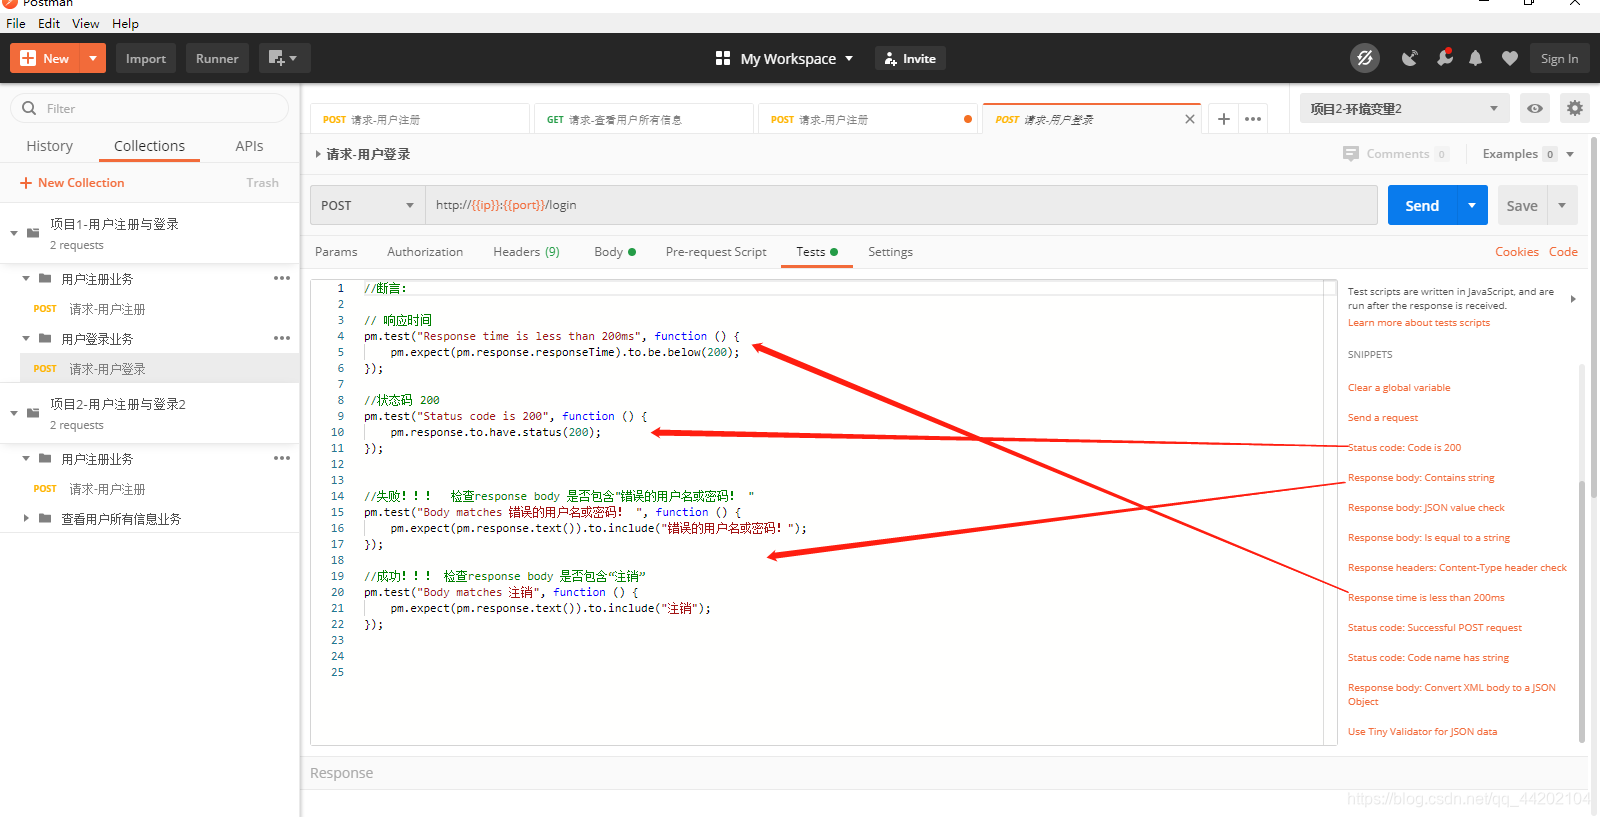The width and height of the screenshot is (1600, 817).
Task: Switch to Params tab
Action: [x=336, y=252]
